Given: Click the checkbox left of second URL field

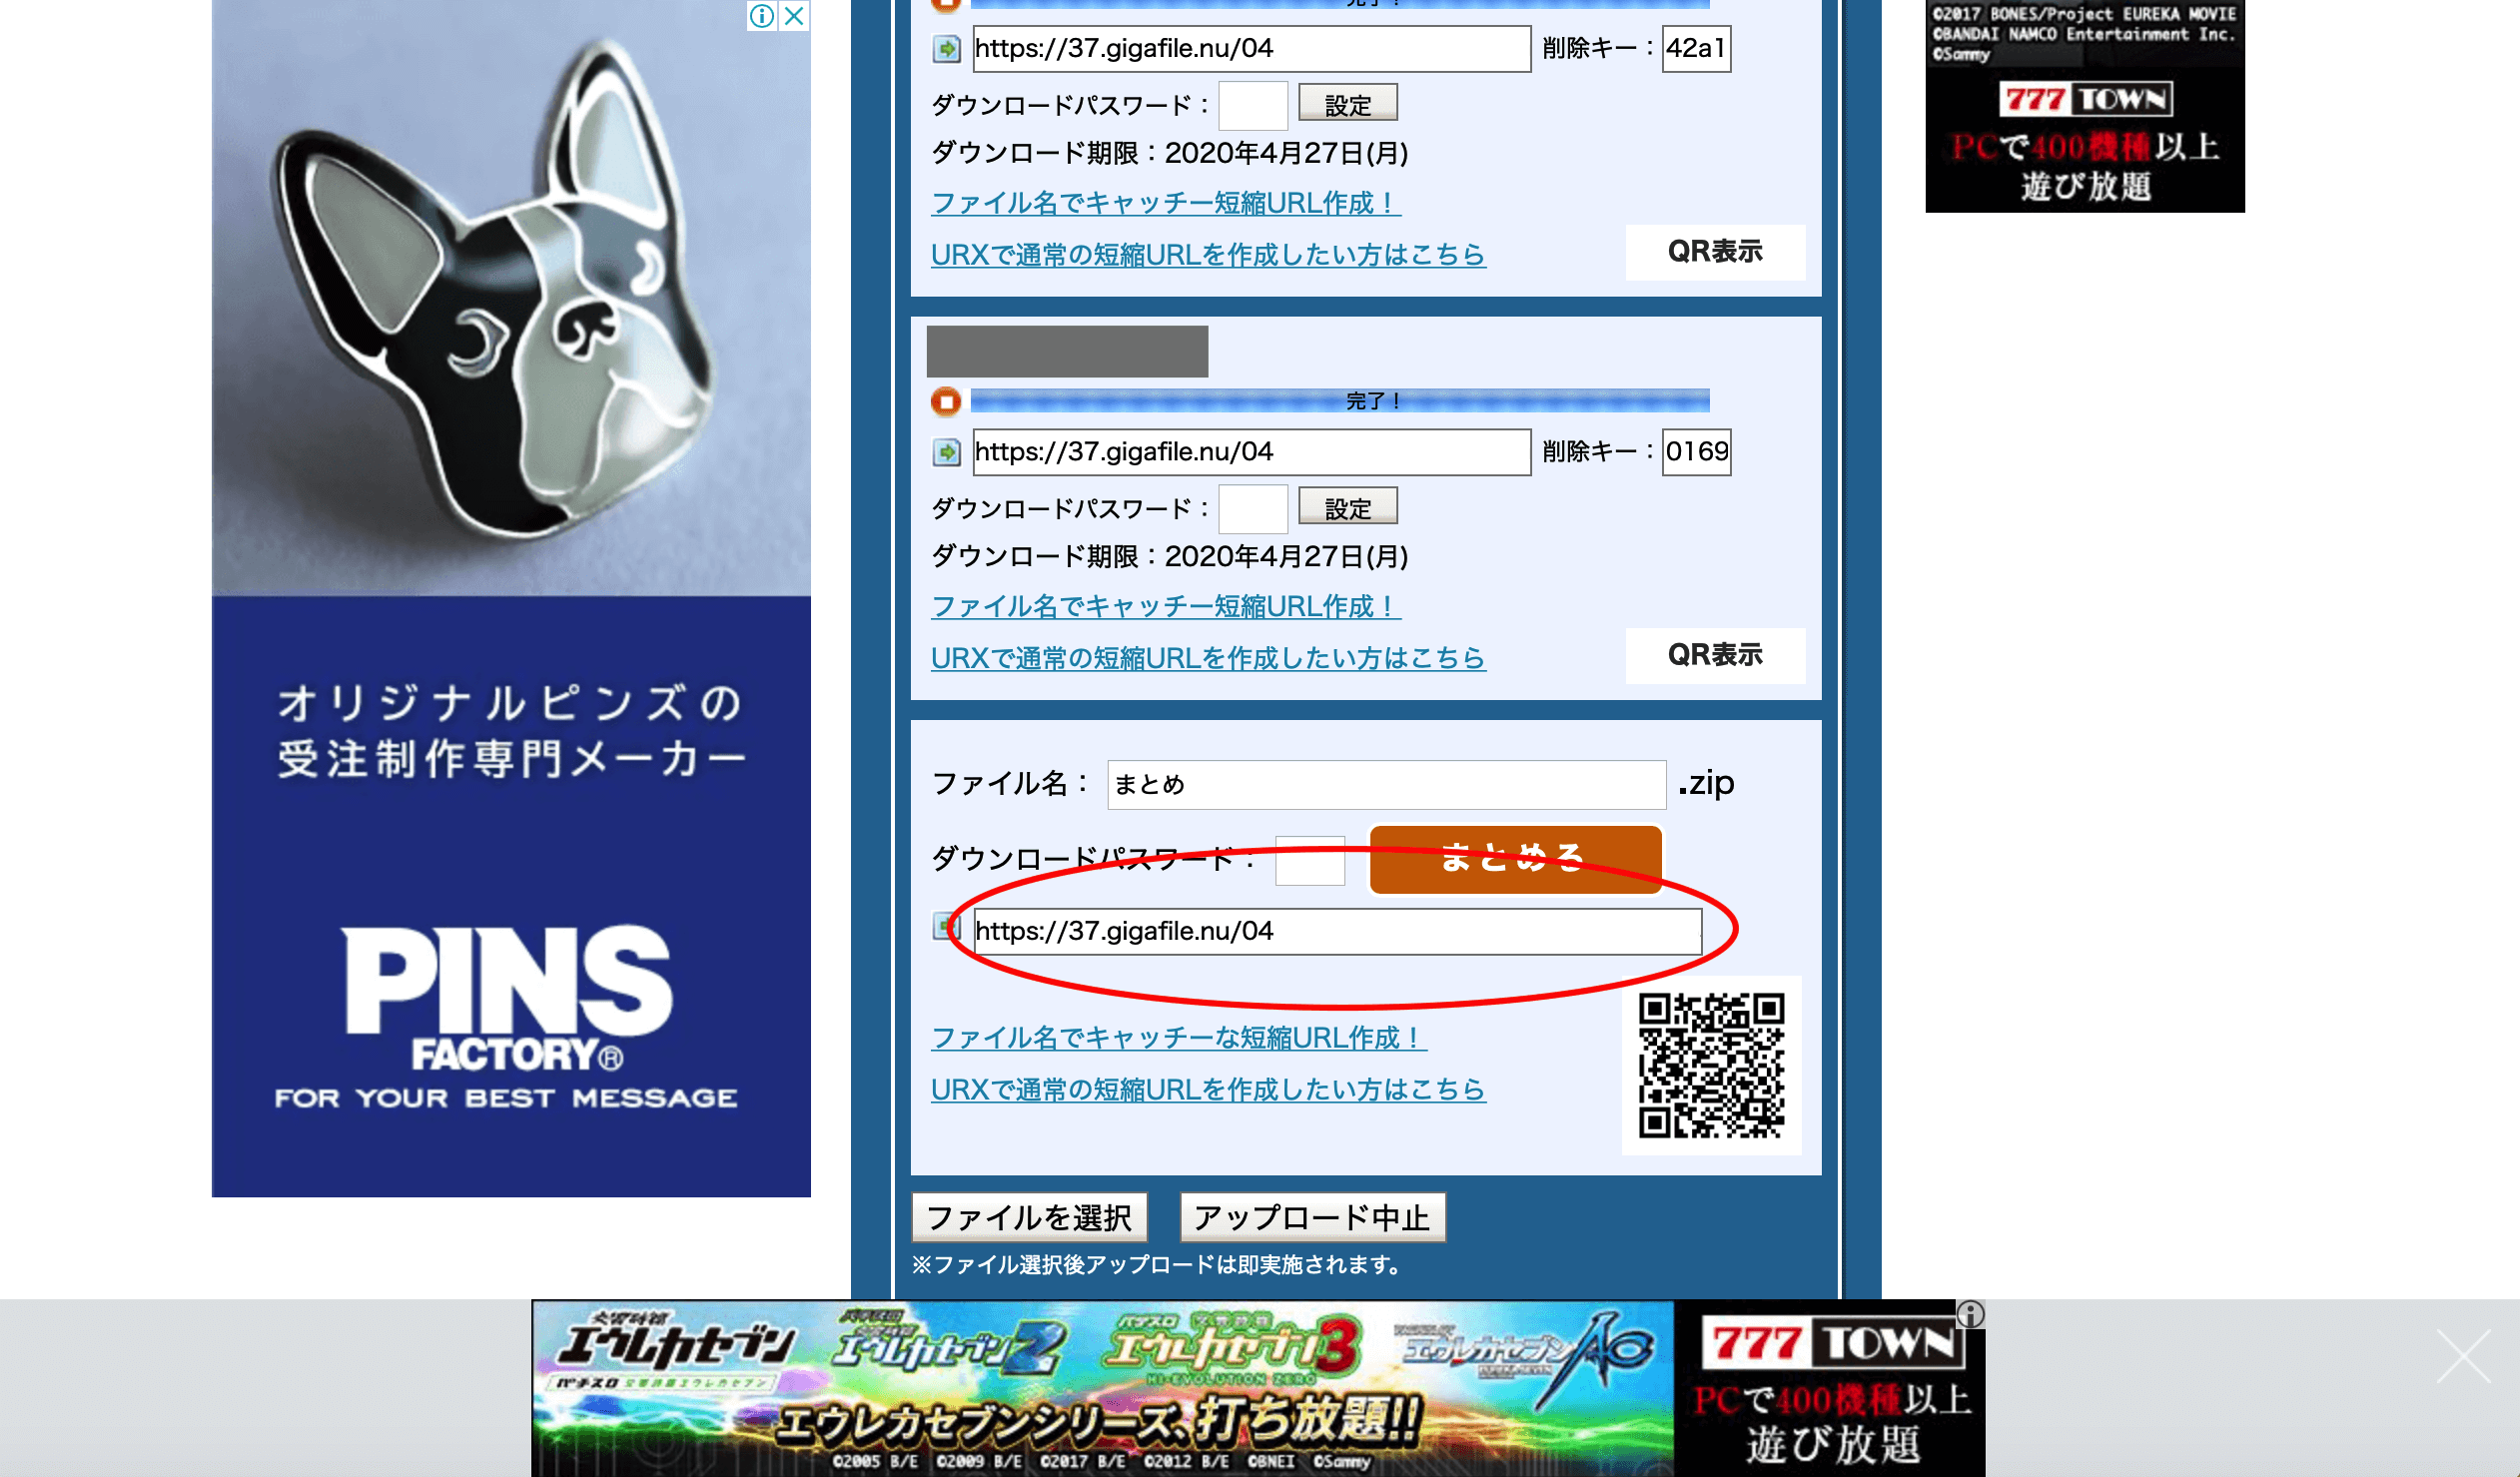Looking at the screenshot, I should click(948, 450).
